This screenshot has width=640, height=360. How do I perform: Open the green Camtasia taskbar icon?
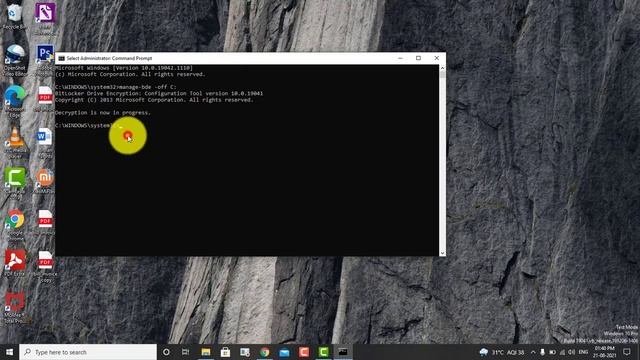[323, 352]
